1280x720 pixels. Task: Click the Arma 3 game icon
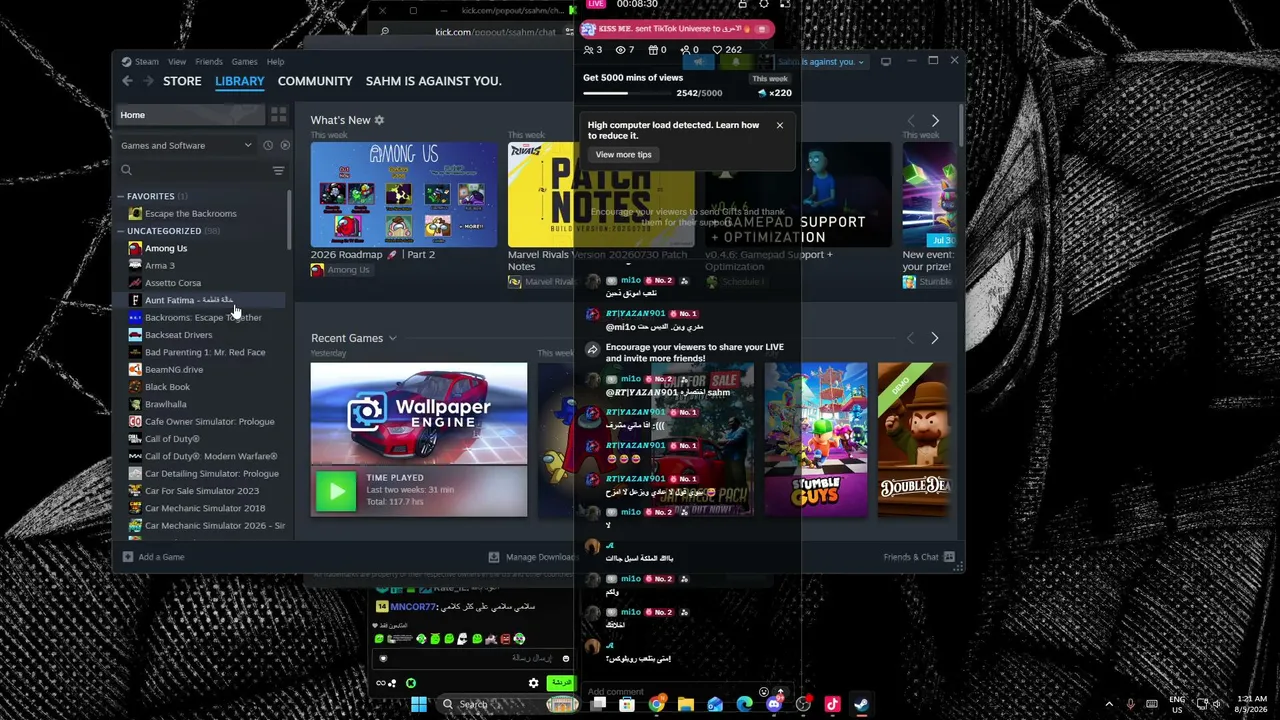pyautogui.click(x=135, y=265)
